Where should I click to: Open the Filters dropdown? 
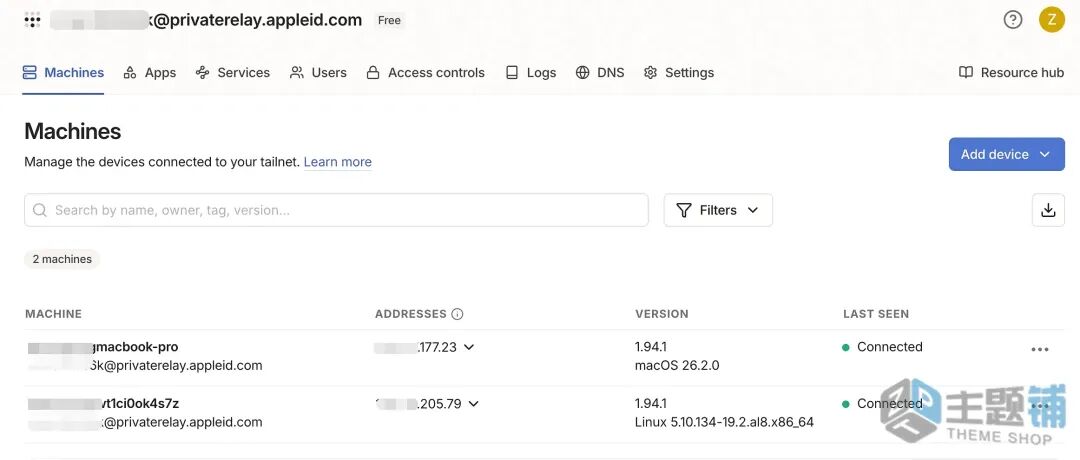718,210
